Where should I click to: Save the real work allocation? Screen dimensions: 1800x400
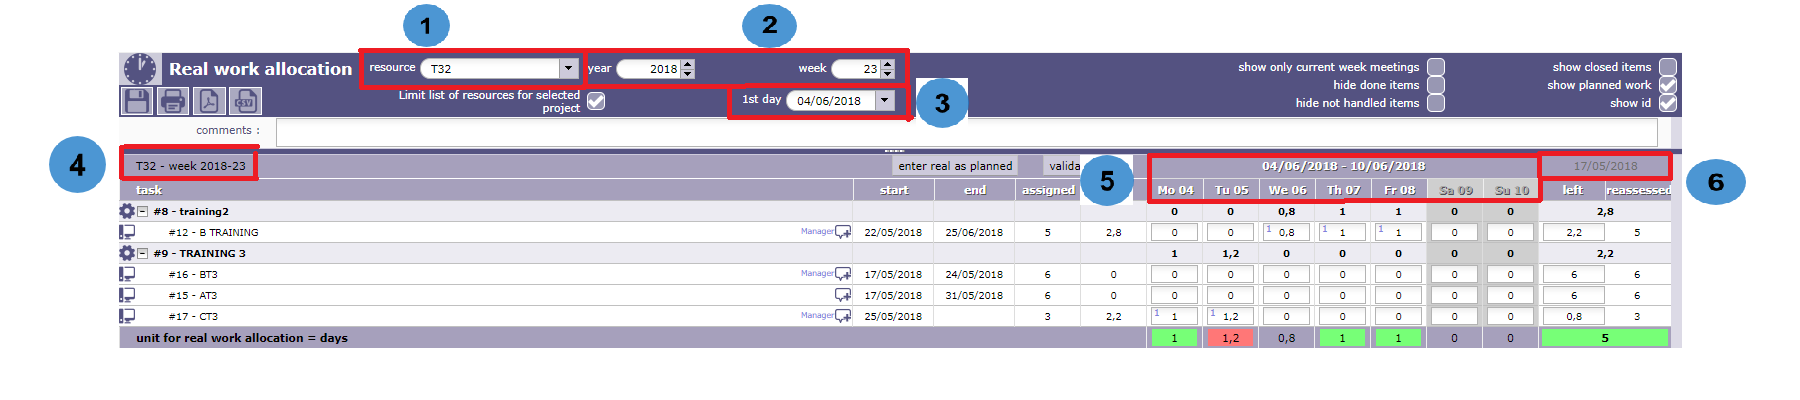click(x=137, y=101)
